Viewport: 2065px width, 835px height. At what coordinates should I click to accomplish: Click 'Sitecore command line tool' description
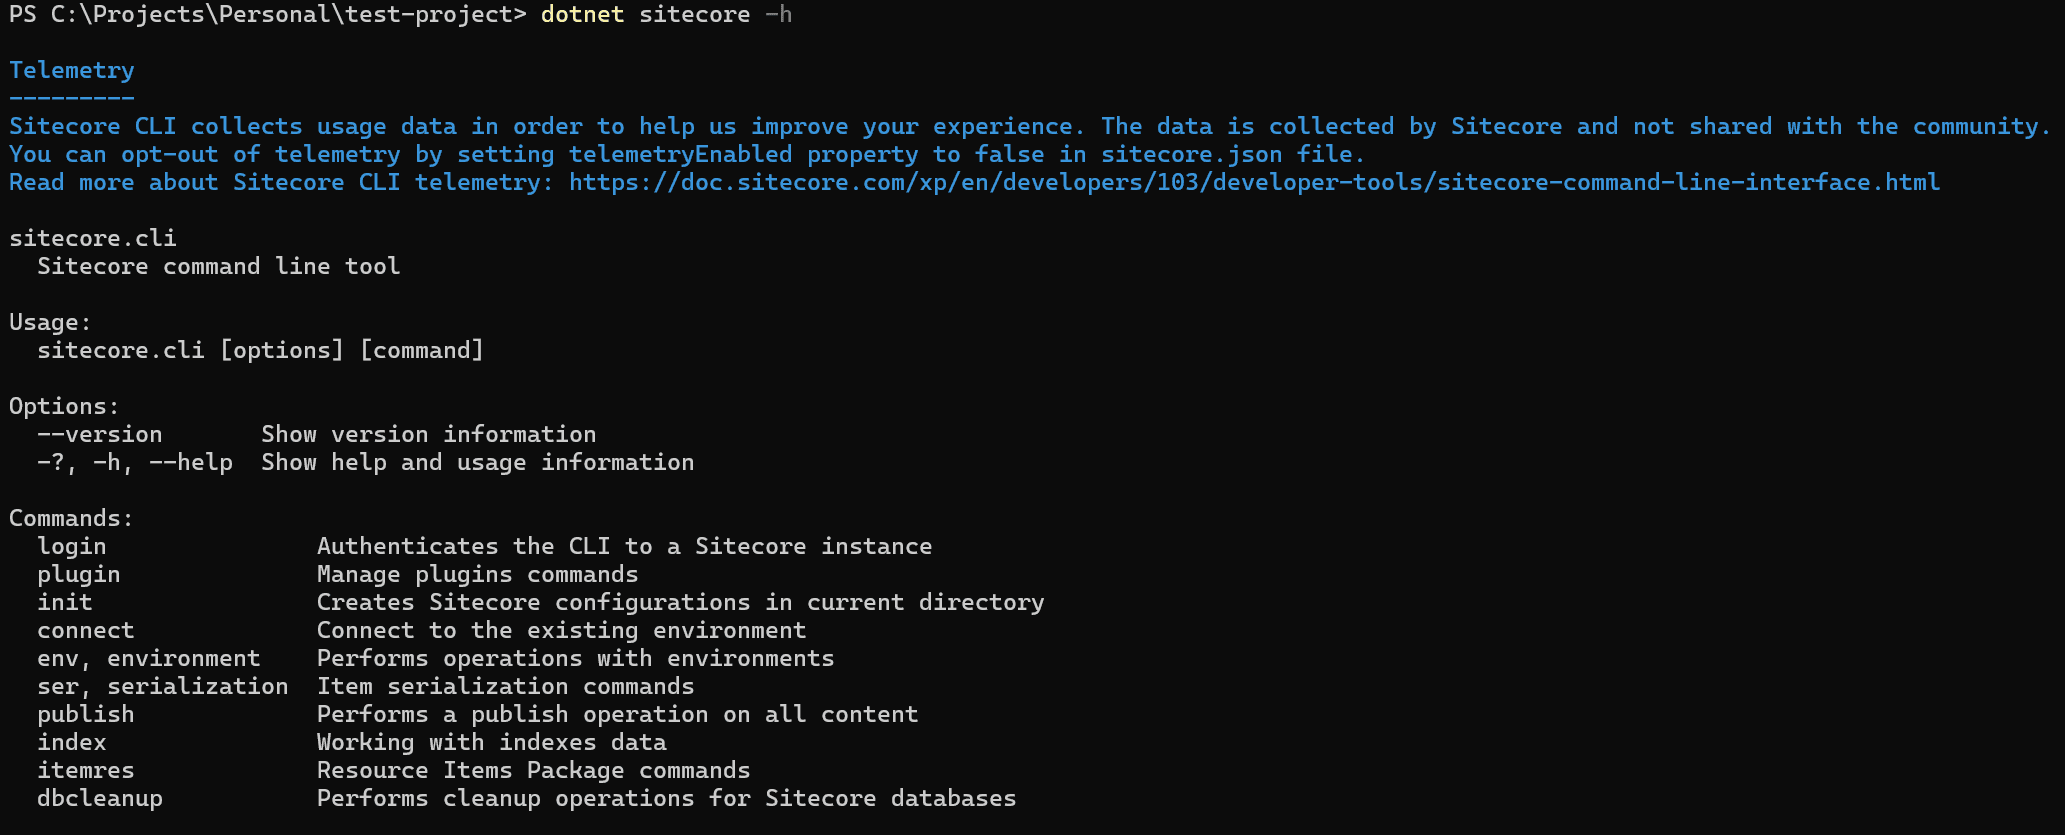click(219, 266)
